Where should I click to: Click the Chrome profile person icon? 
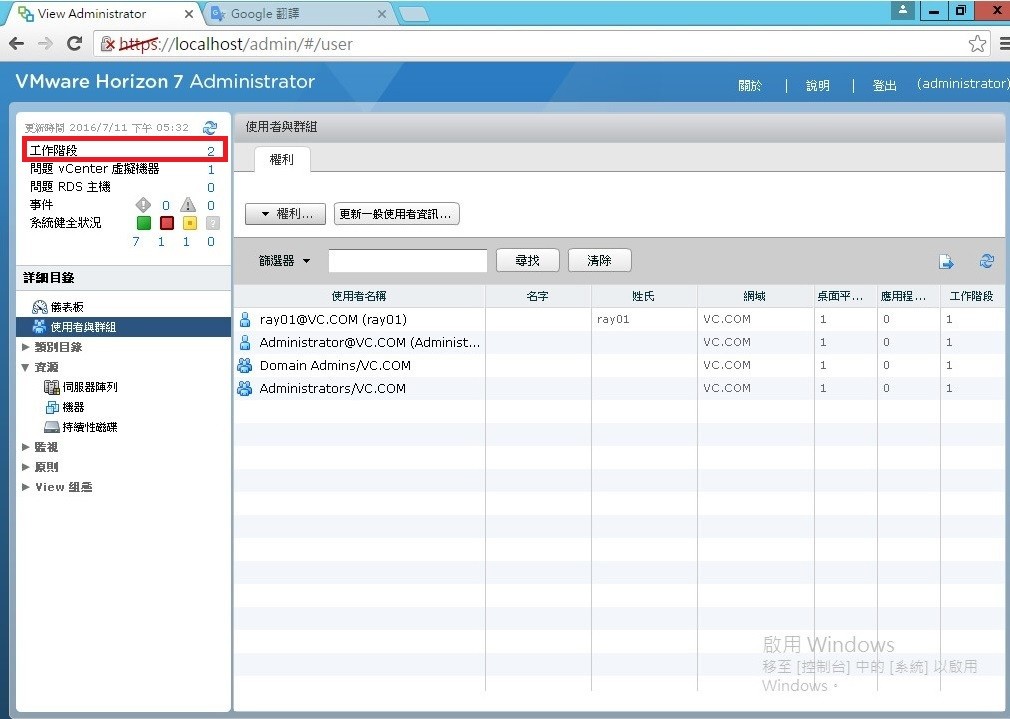click(x=903, y=10)
